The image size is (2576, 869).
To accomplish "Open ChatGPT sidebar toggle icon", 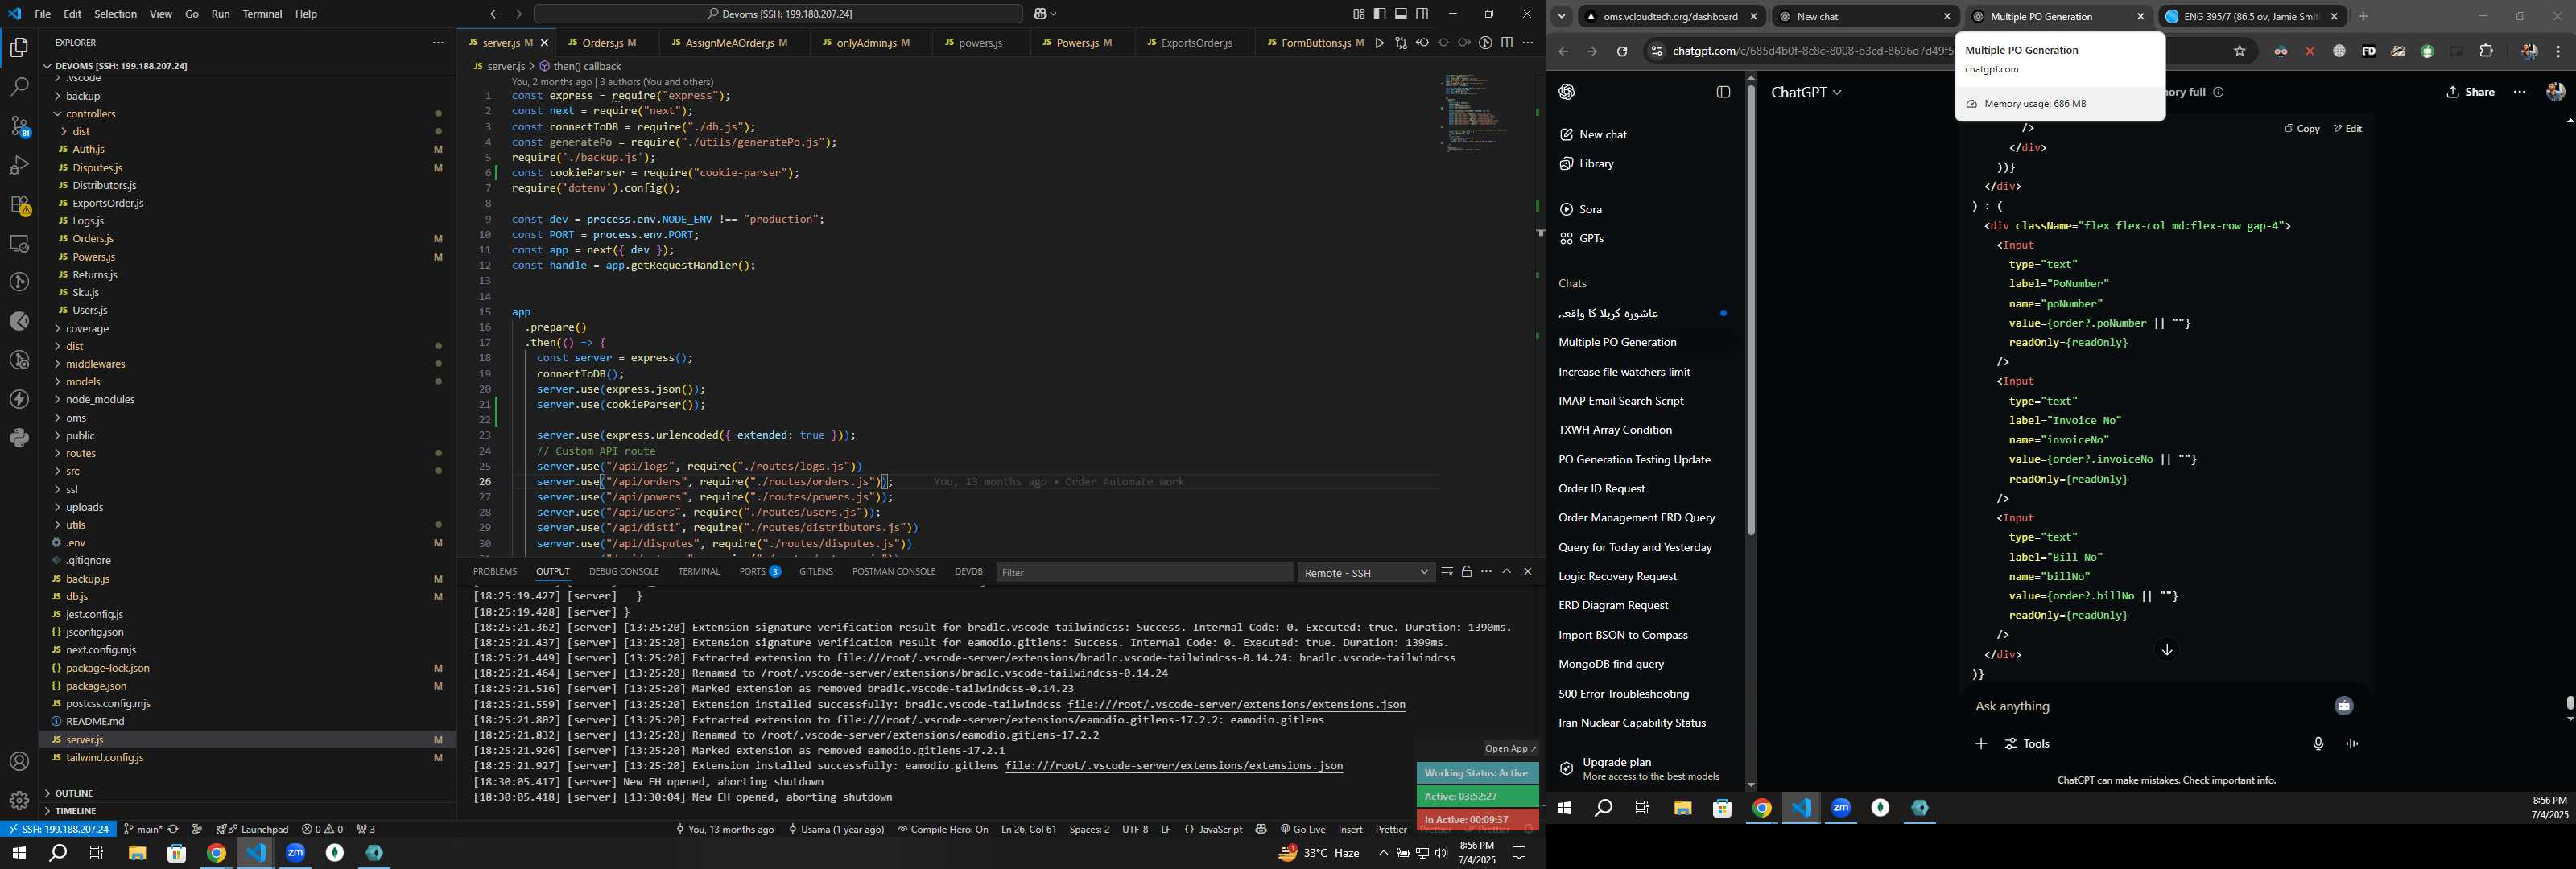I will pos(1723,92).
